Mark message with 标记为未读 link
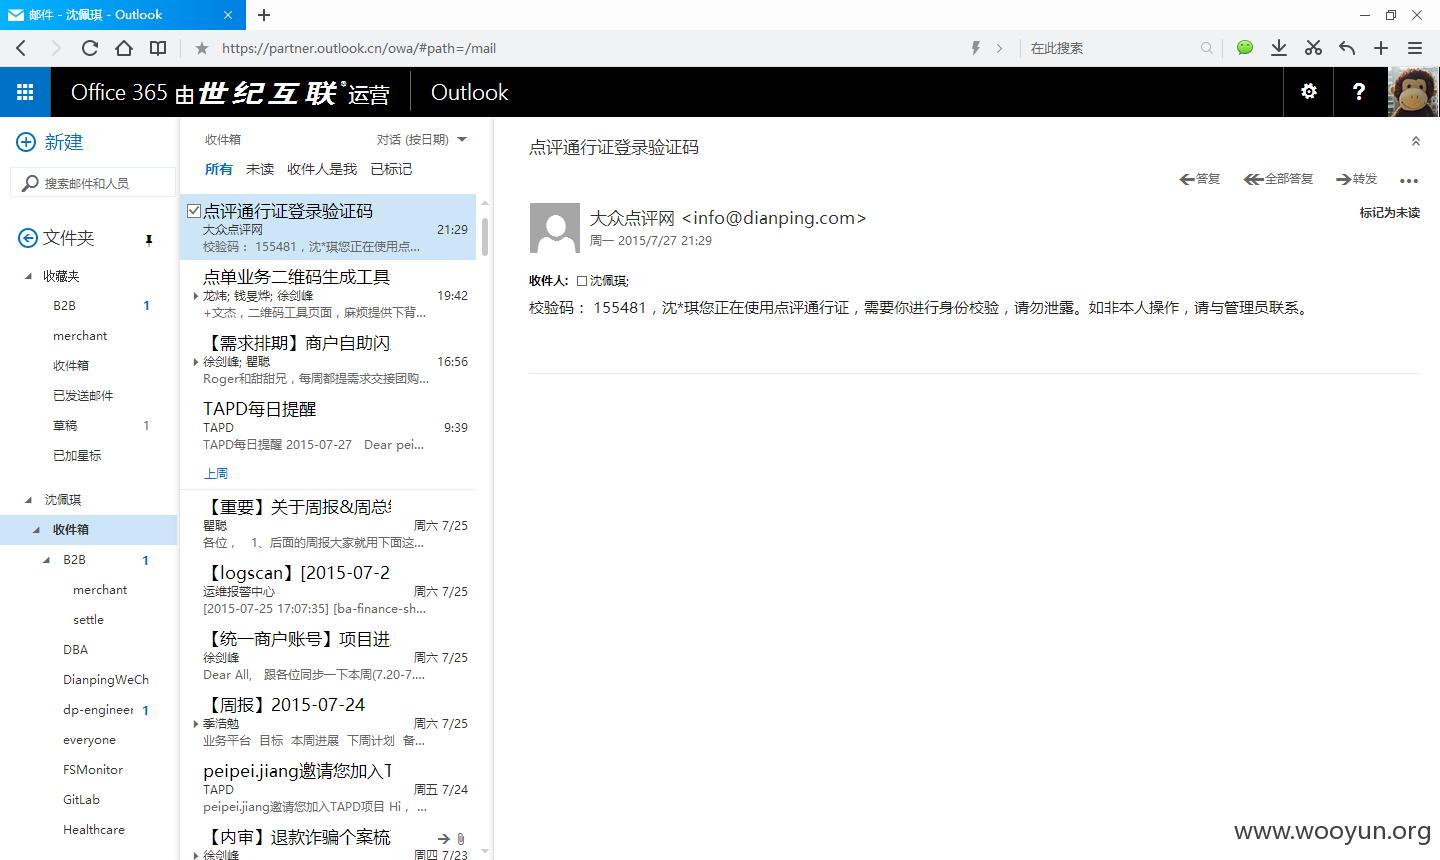This screenshot has height=860, width=1440. 1390,213
